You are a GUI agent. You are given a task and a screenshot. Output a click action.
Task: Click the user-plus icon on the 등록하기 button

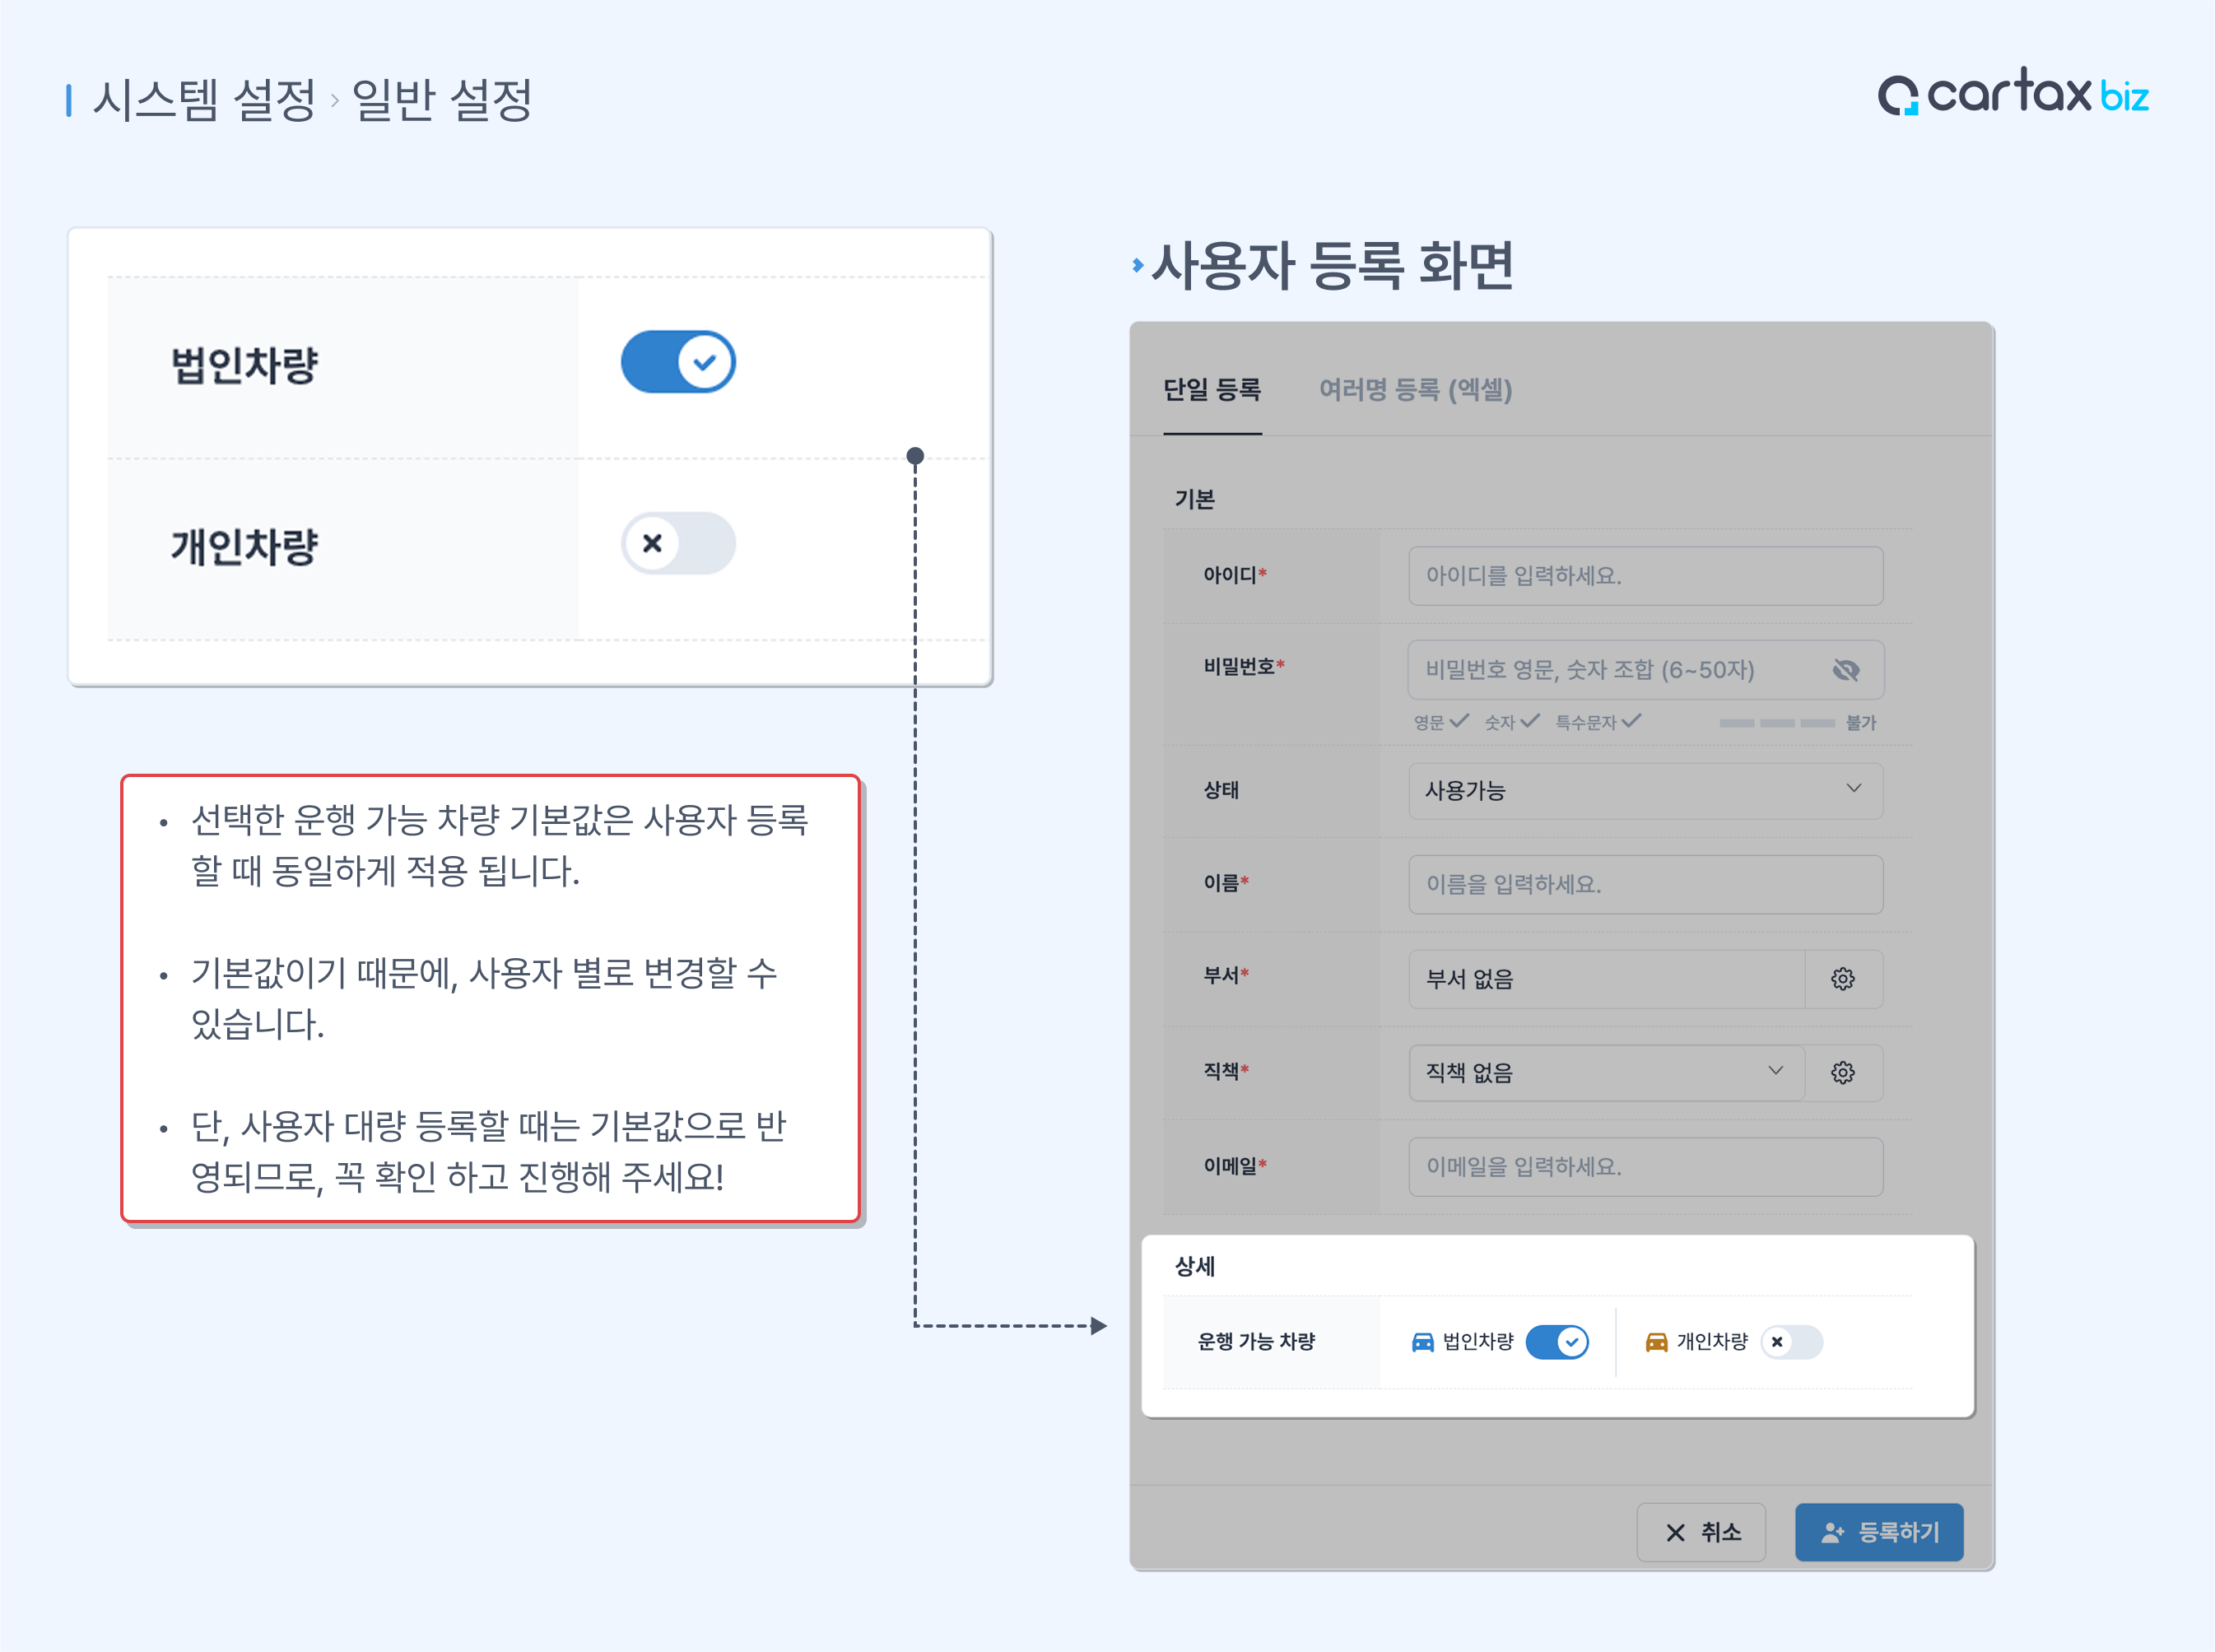click(x=1832, y=1533)
